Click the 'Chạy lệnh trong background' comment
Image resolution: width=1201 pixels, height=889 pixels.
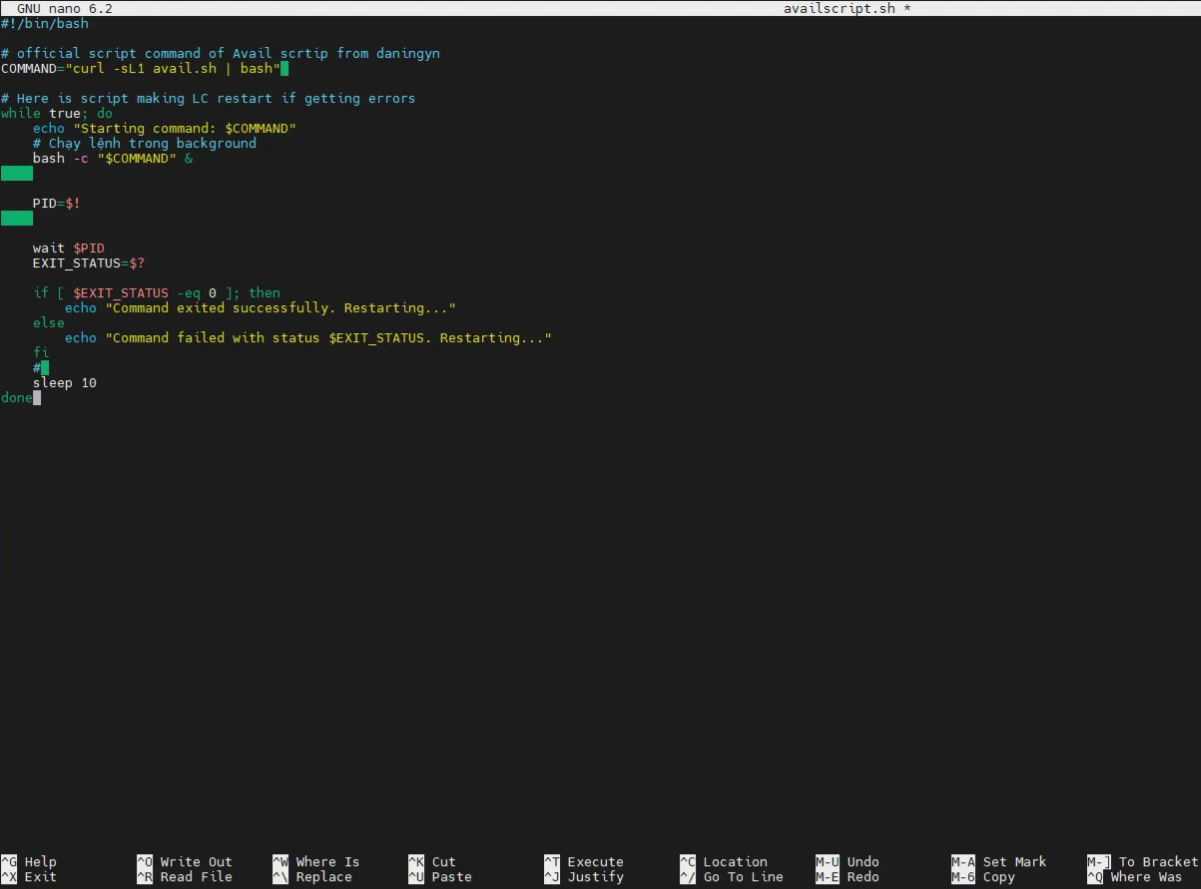coord(145,143)
